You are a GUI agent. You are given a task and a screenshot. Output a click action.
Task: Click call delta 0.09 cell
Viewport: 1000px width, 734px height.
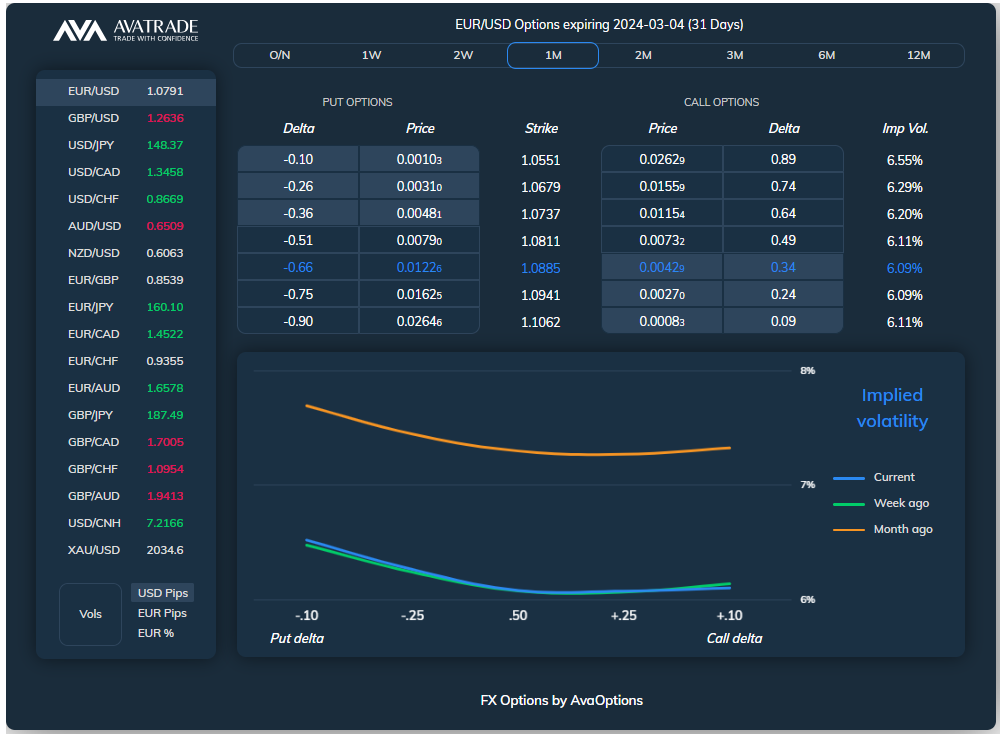(x=783, y=322)
